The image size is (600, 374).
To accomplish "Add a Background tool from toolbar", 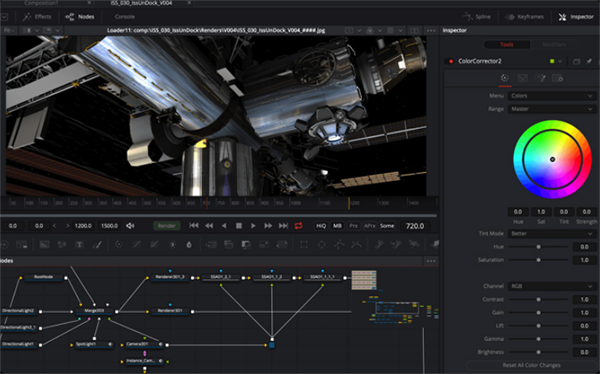I will click(x=44, y=245).
